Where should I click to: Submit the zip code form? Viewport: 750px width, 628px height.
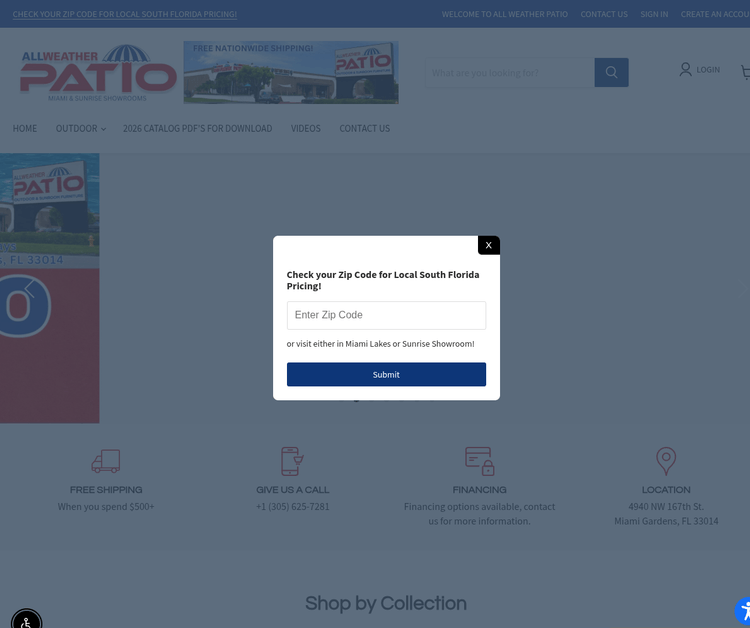pos(386,375)
